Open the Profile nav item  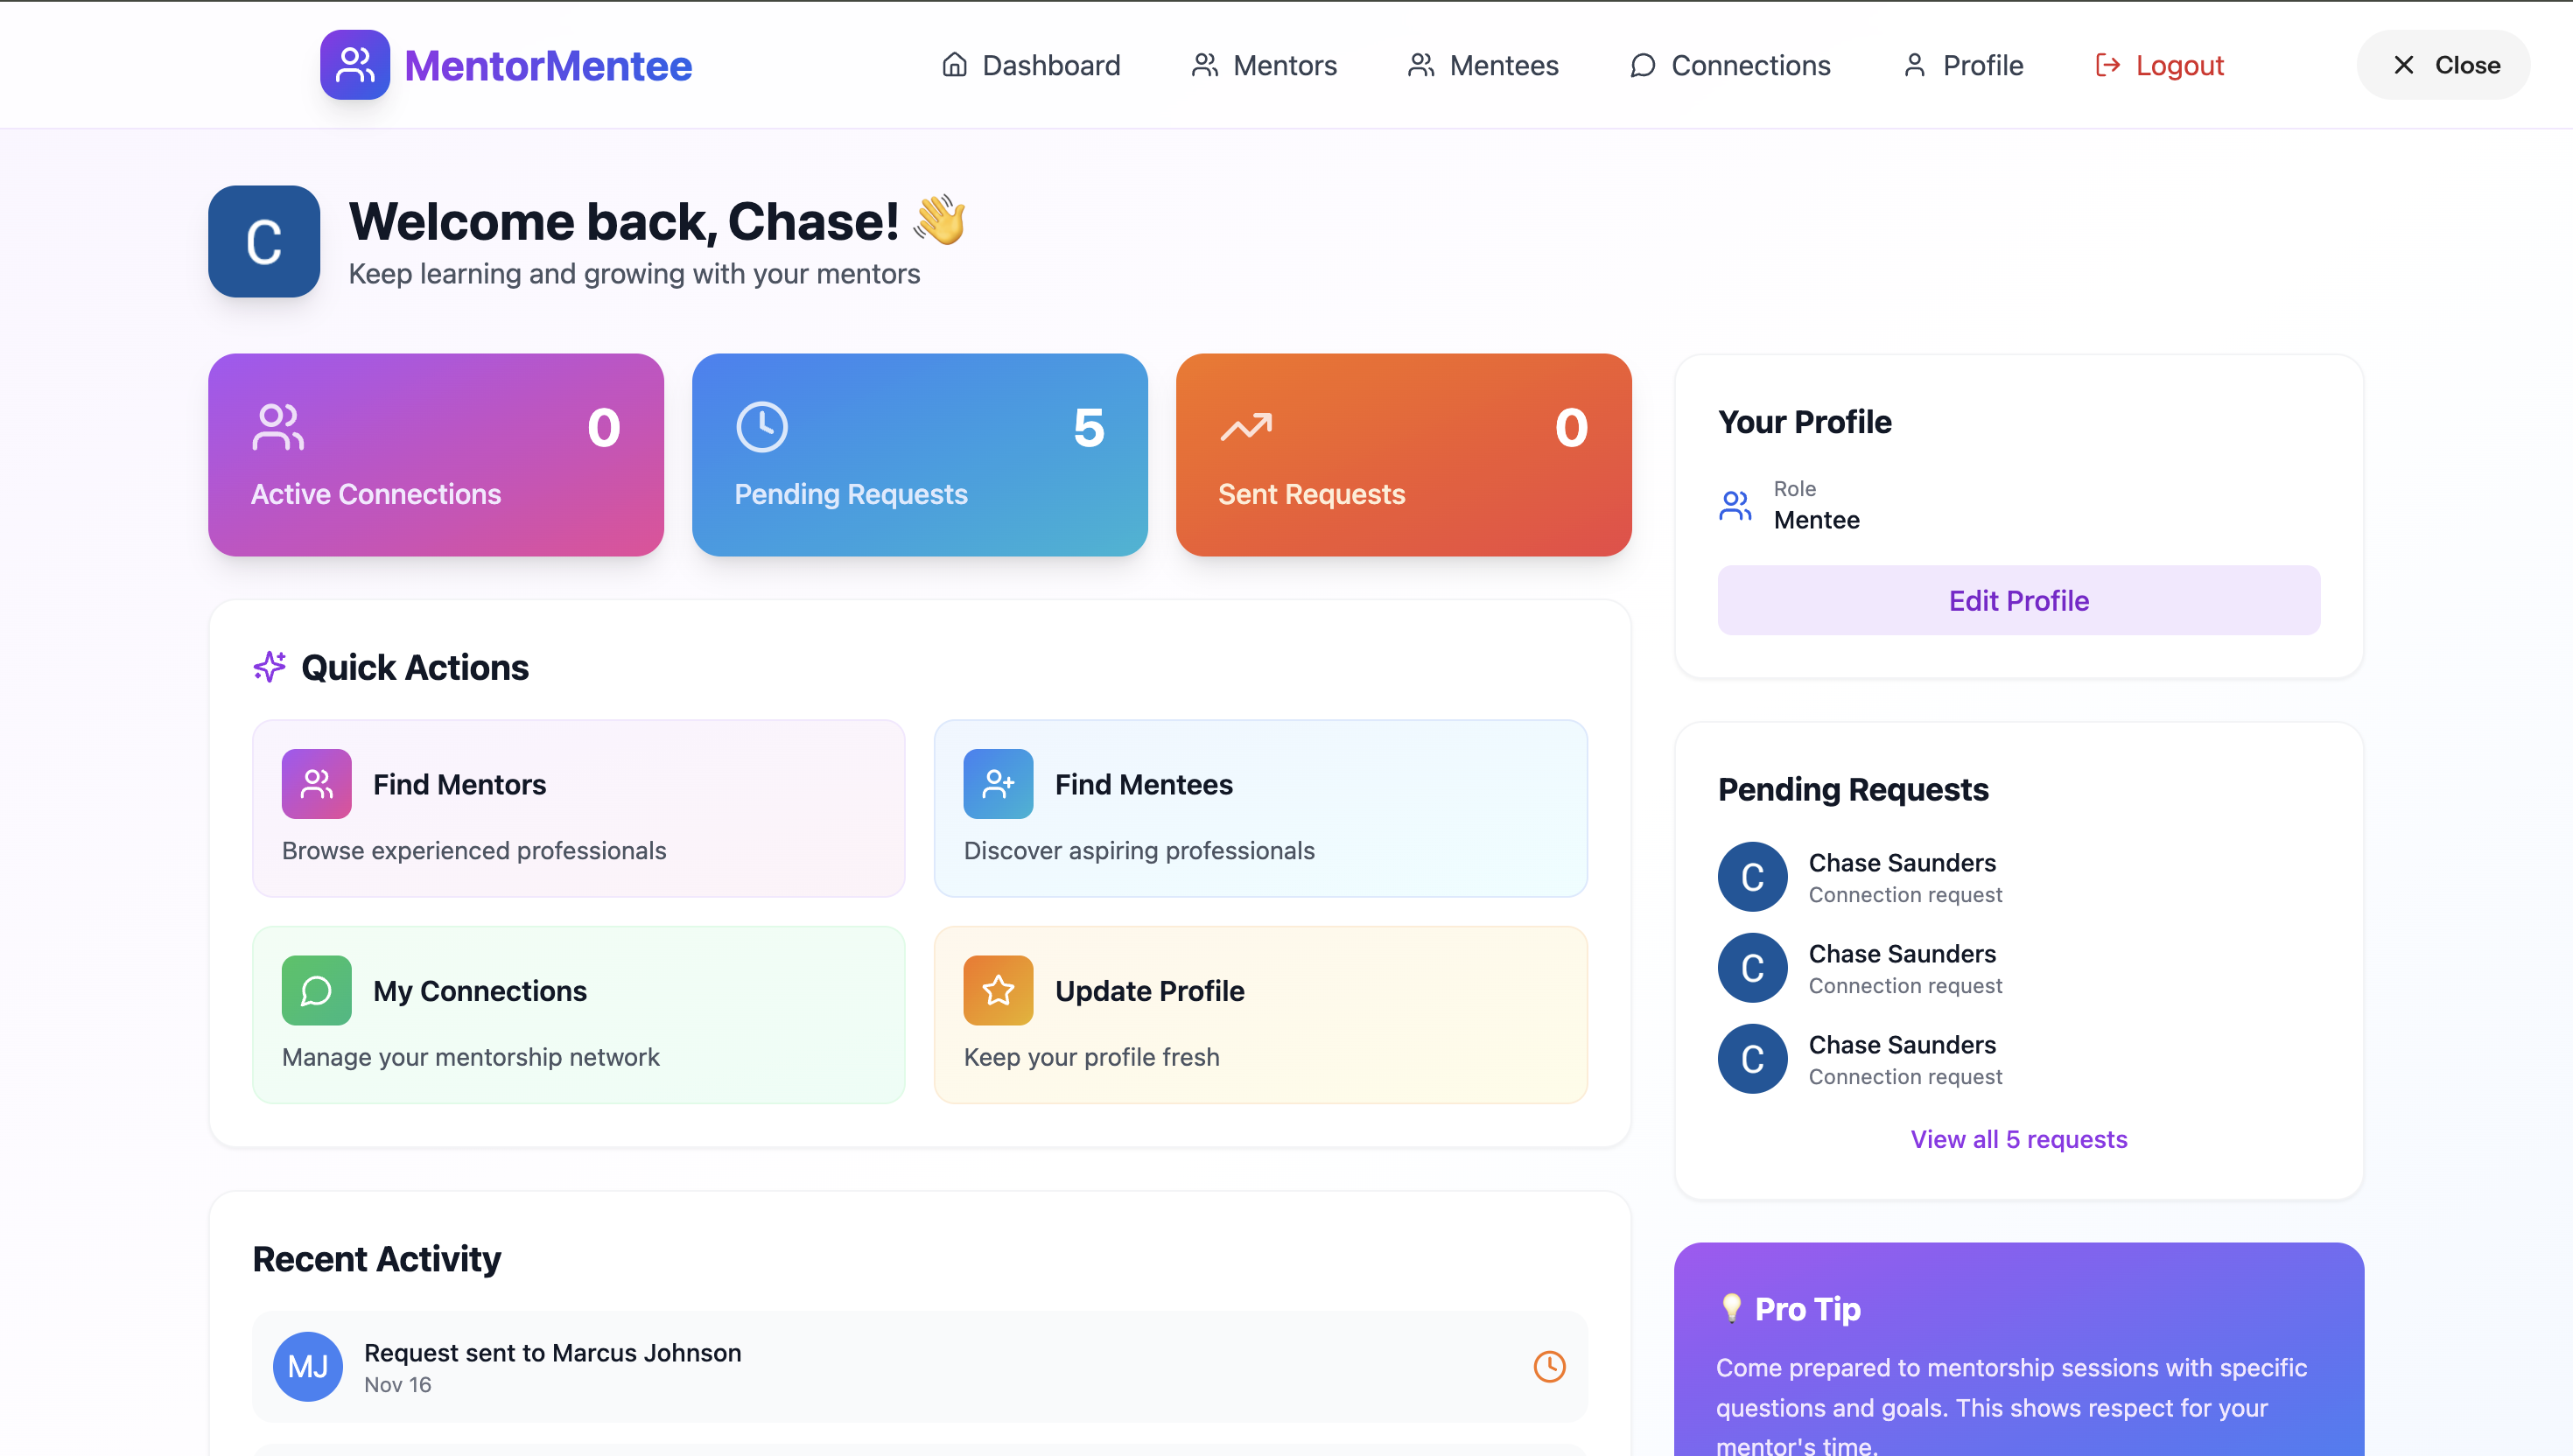1962,65
